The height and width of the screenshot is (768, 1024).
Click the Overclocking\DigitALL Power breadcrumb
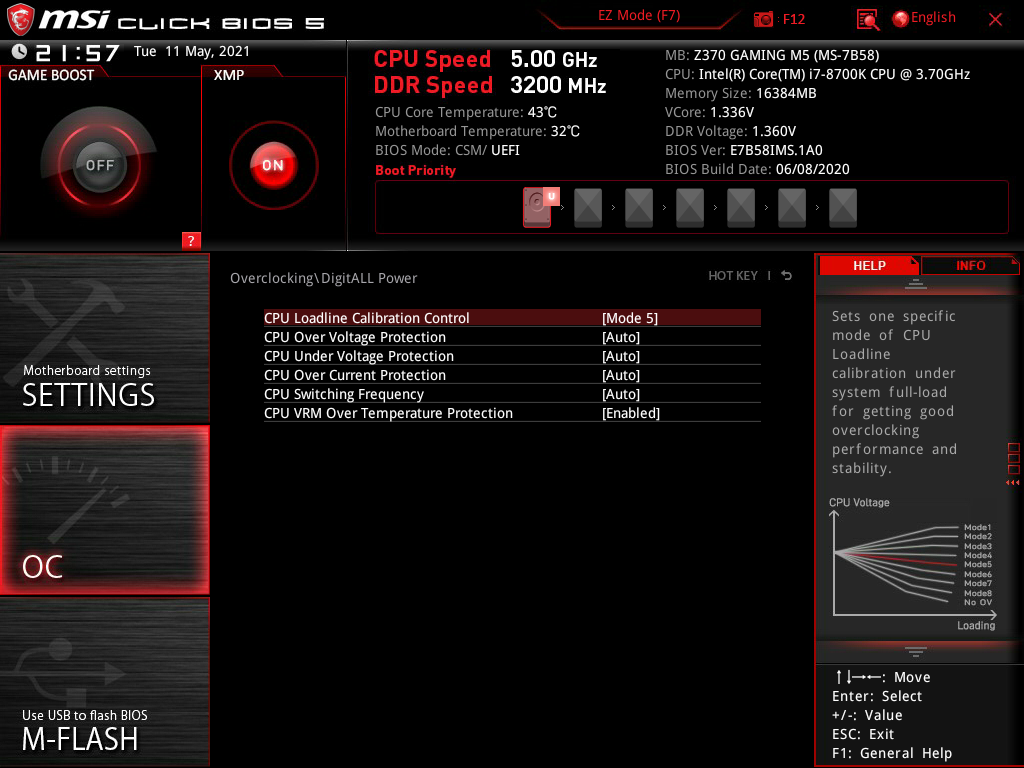pos(323,278)
